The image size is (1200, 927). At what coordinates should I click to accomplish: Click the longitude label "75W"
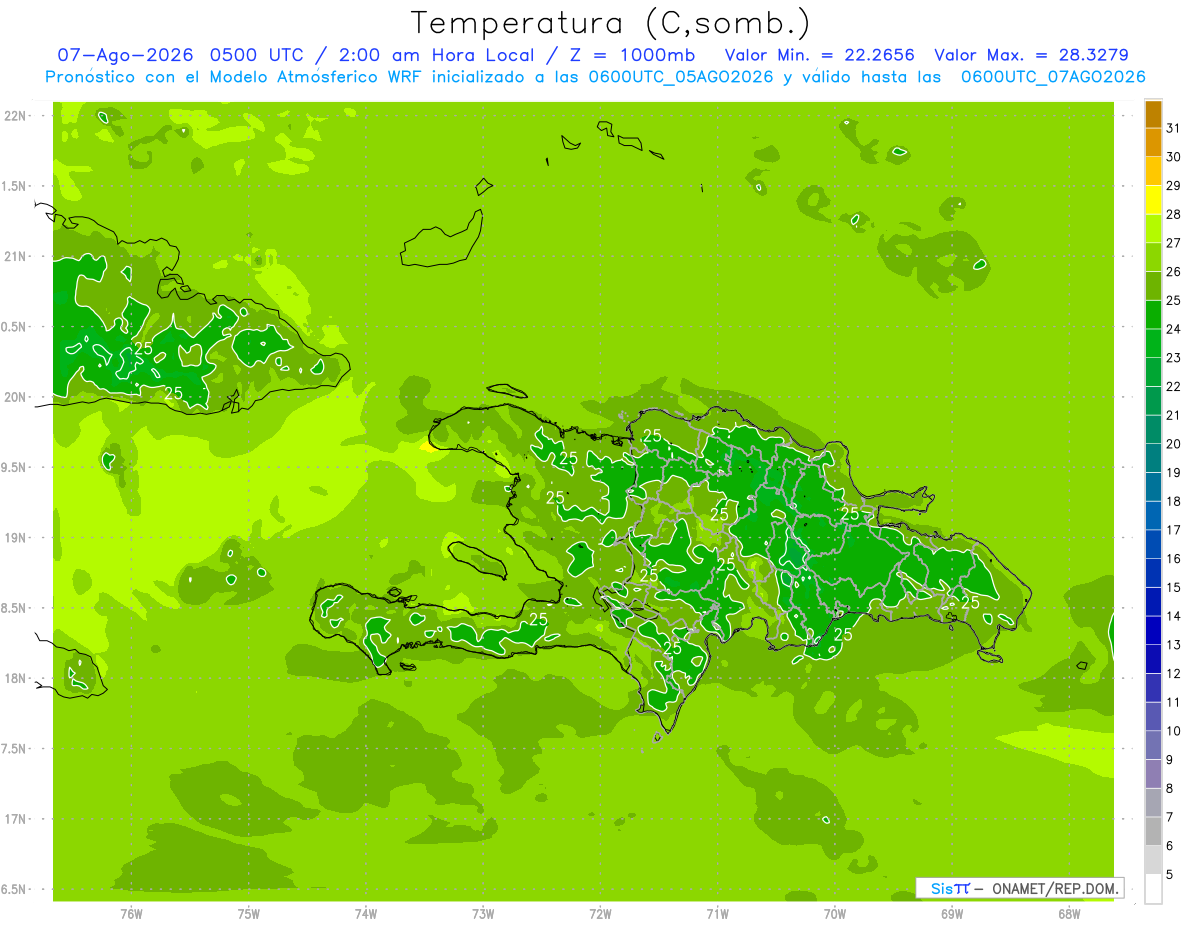[248, 914]
